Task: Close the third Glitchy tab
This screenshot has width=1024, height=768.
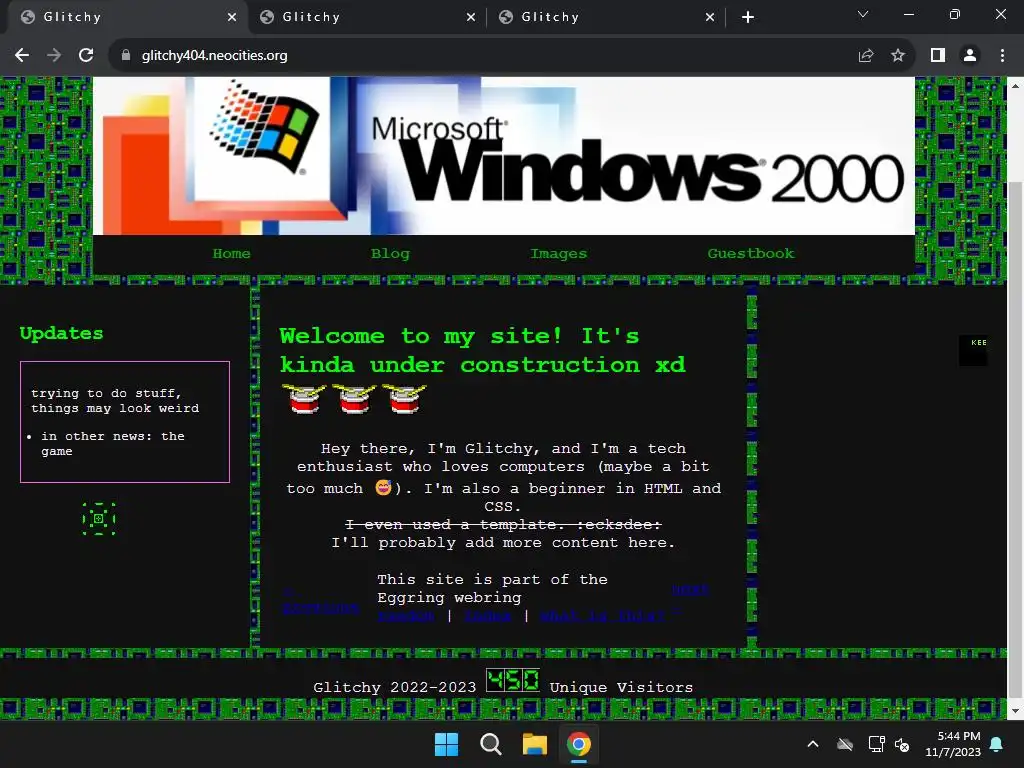Action: click(710, 17)
